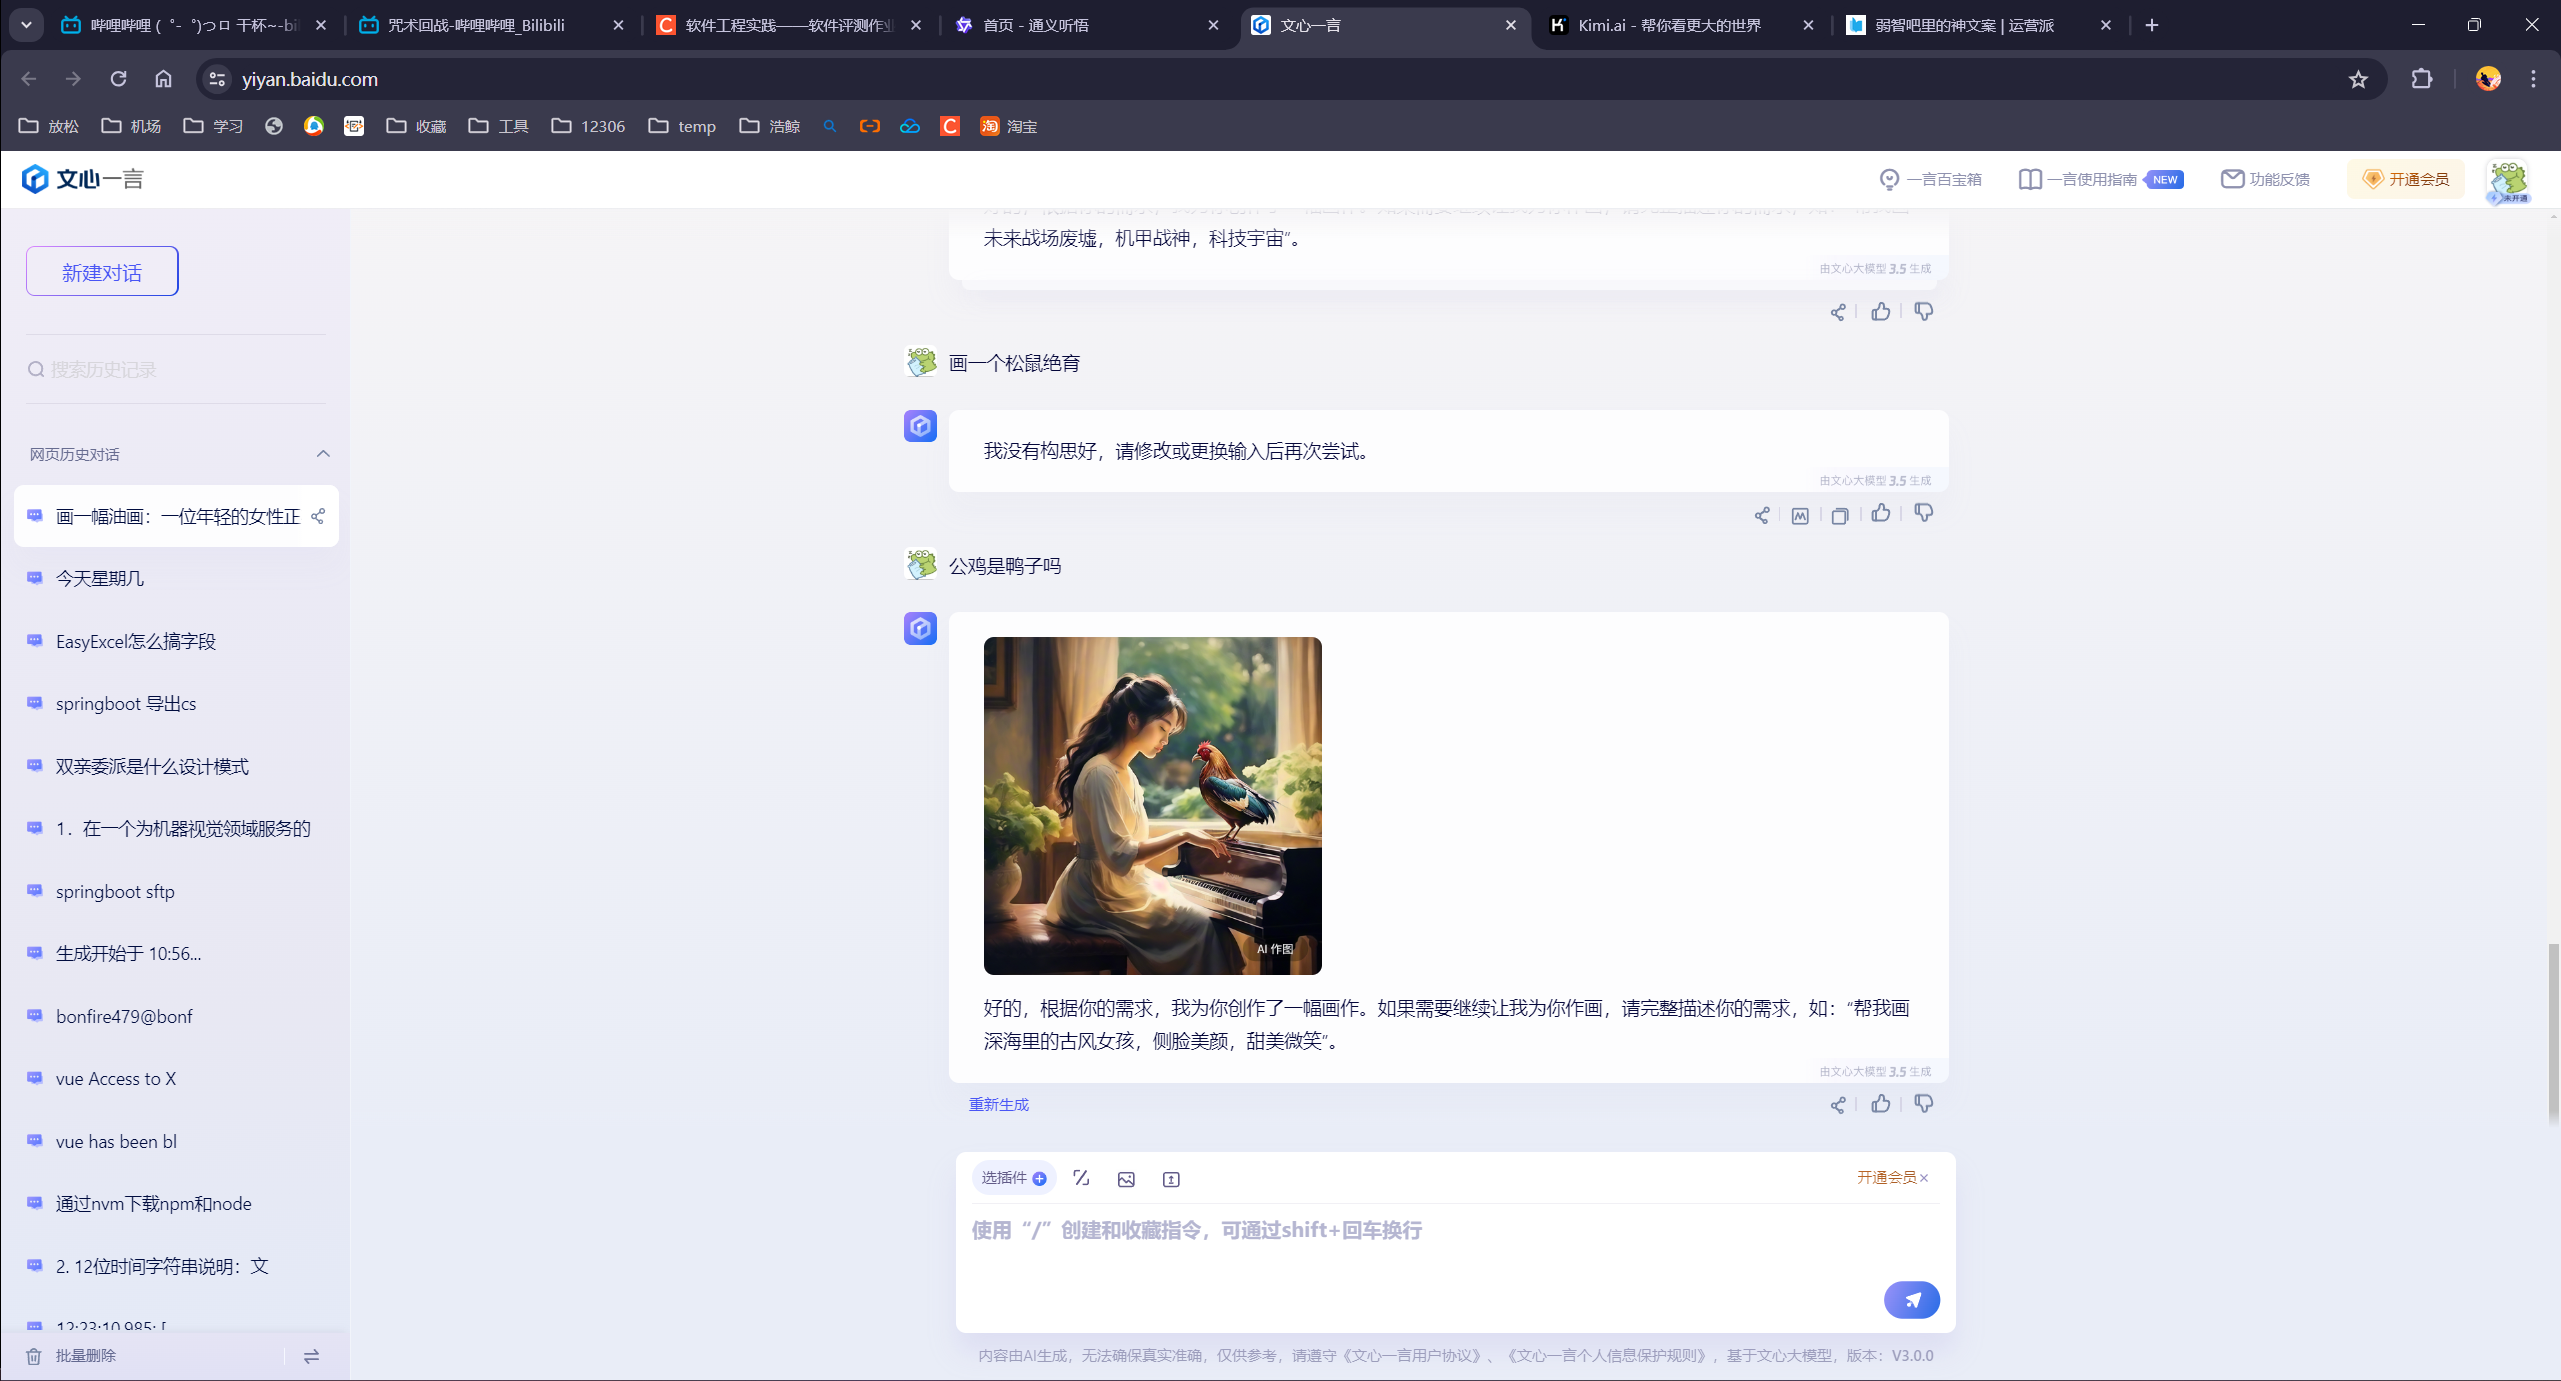2561x1381 pixels.
Task: Open the 工具 bookmark folder
Action: coord(498,126)
